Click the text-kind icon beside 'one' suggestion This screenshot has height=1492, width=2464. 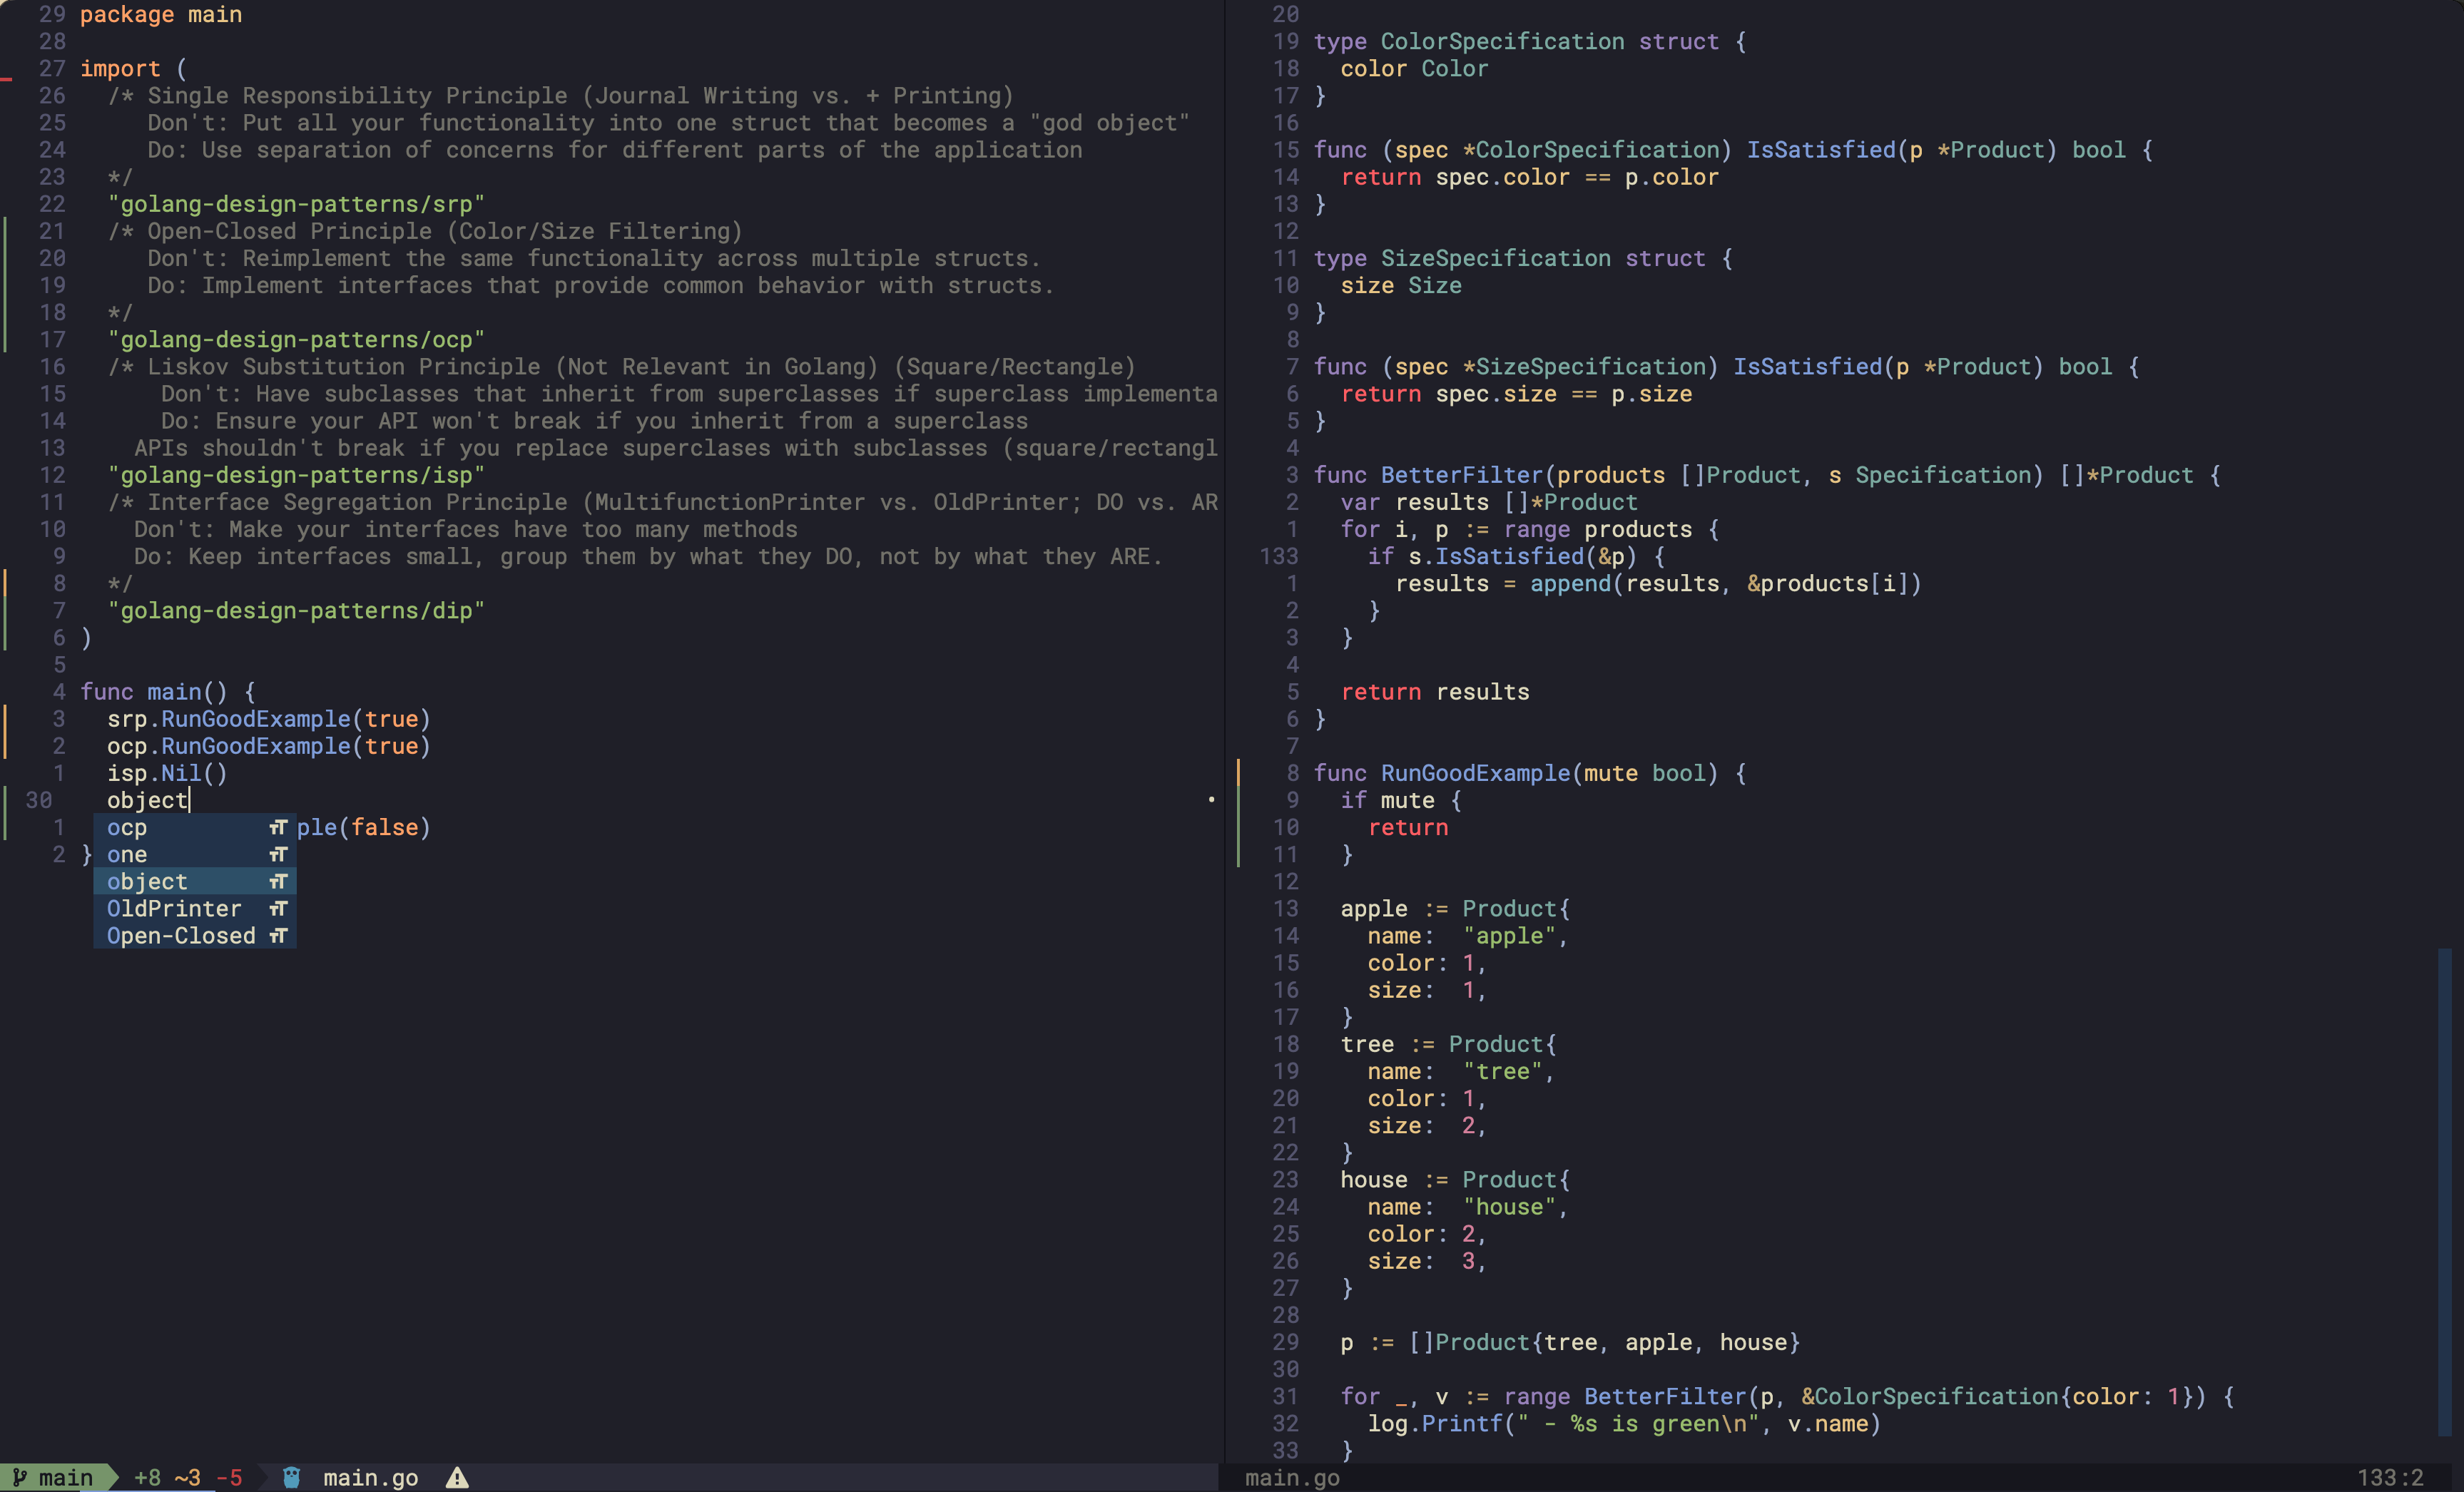278,854
